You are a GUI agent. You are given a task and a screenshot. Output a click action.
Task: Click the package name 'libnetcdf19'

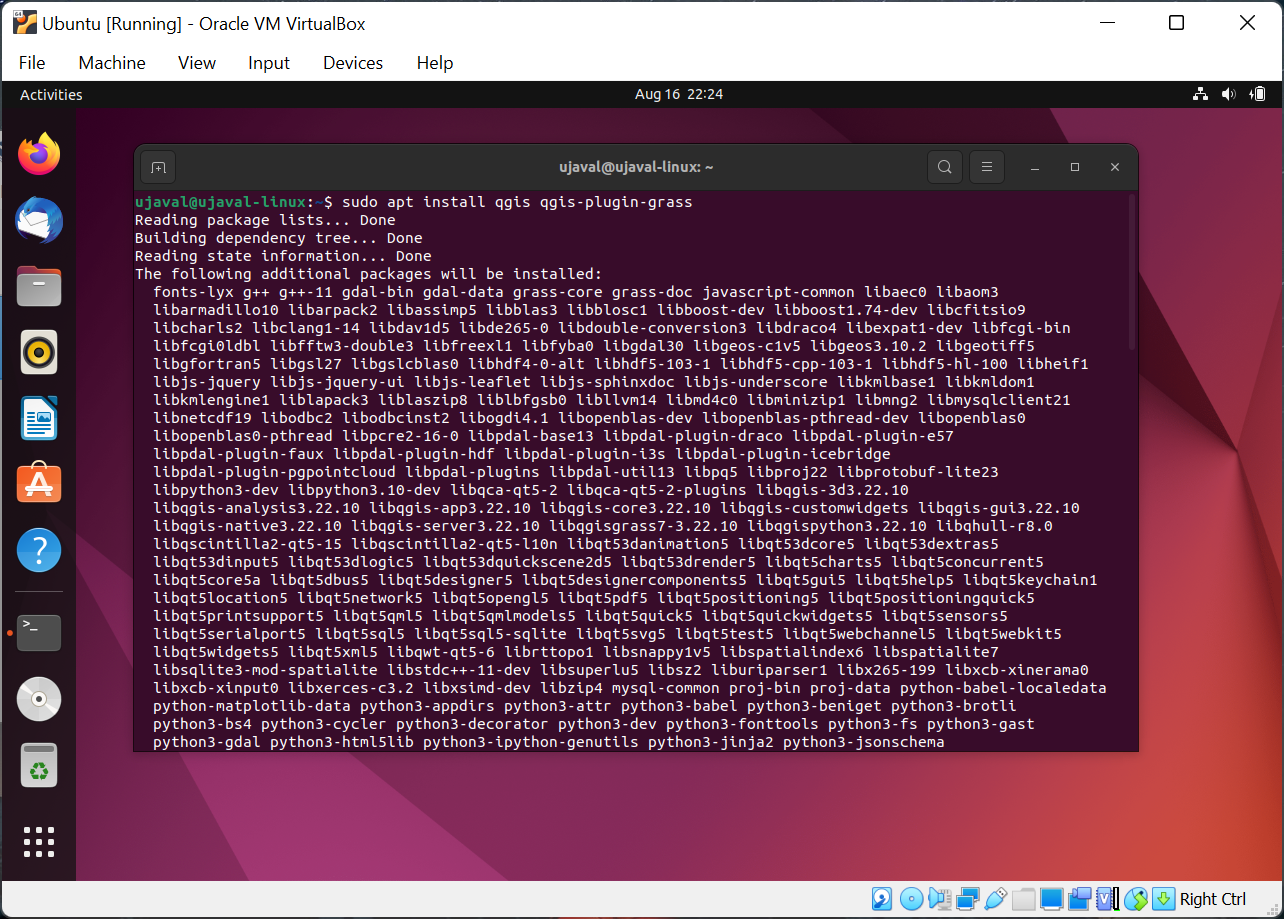click(202, 418)
